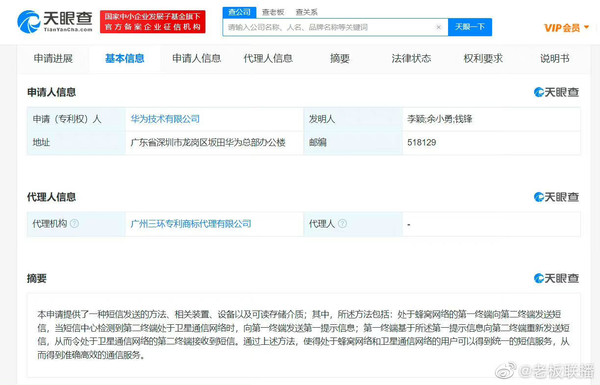Open the VIP会员 dropdown
The width and height of the screenshot is (600, 385).
click(x=566, y=28)
